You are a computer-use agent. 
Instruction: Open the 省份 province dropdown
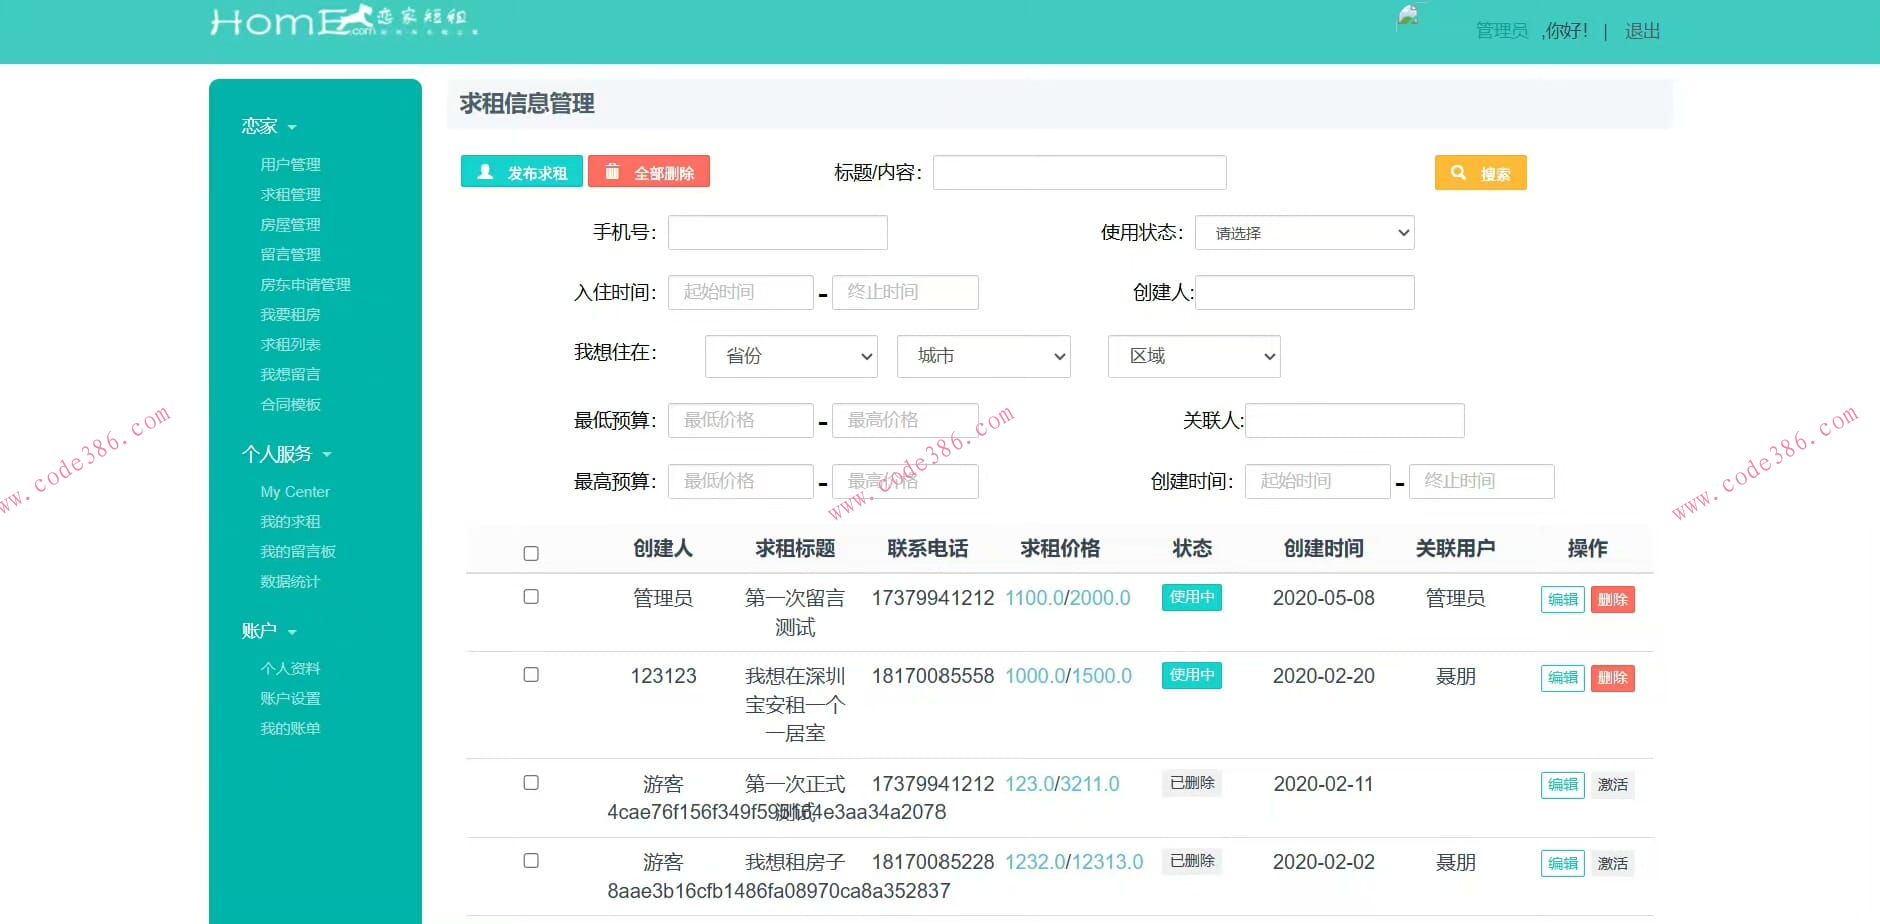point(791,356)
